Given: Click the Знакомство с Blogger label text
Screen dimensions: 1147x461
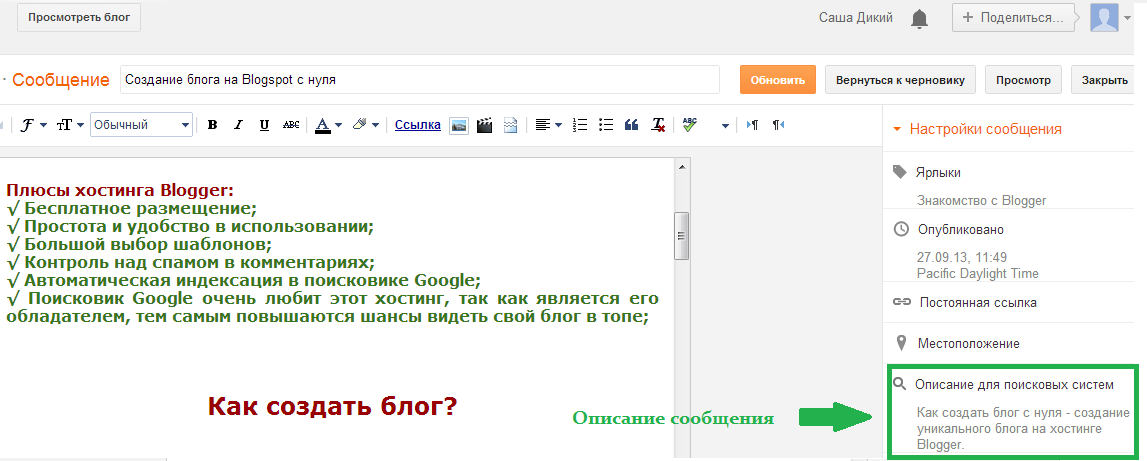Looking at the screenshot, I should point(982,200).
